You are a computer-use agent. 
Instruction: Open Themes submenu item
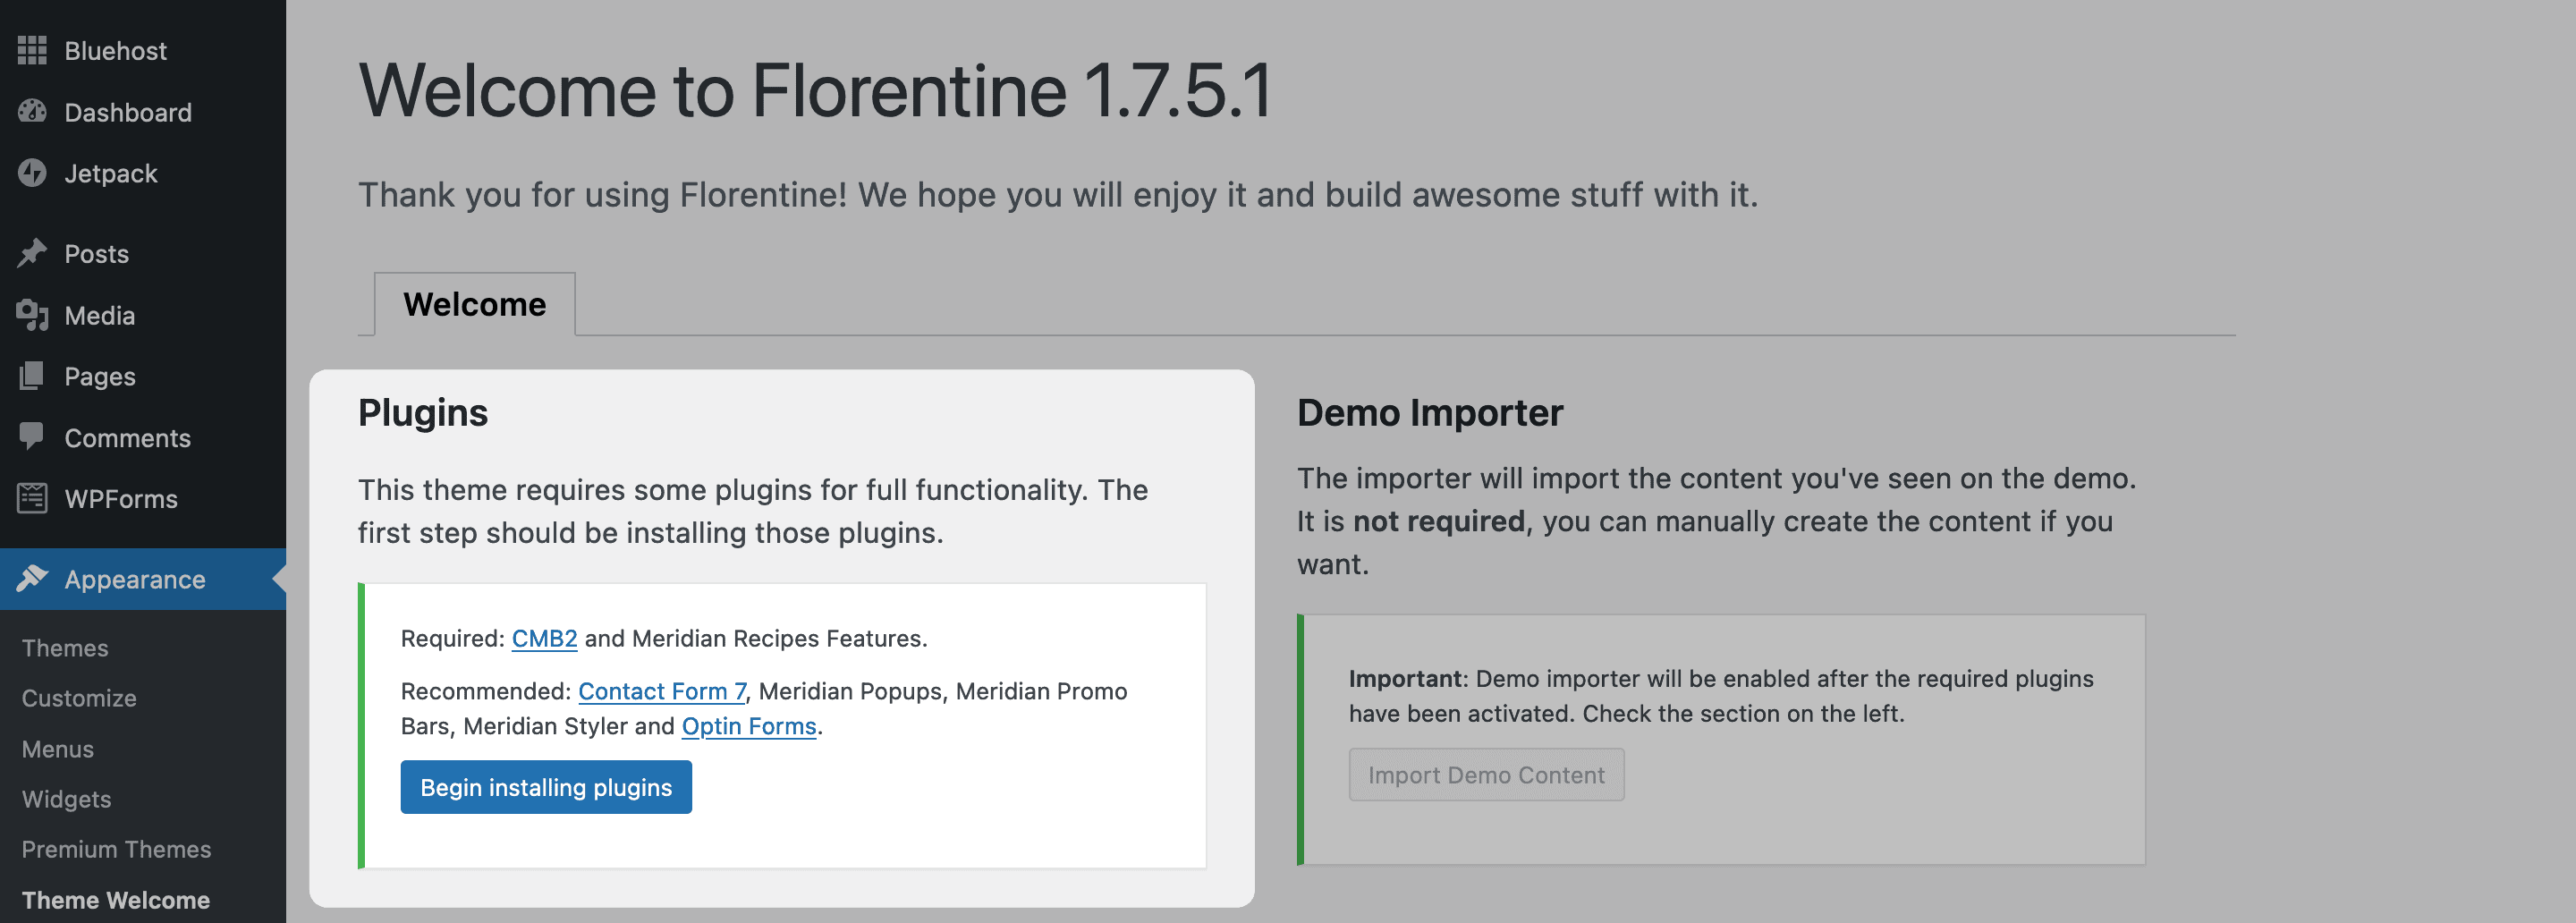click(x=65, y=648)
